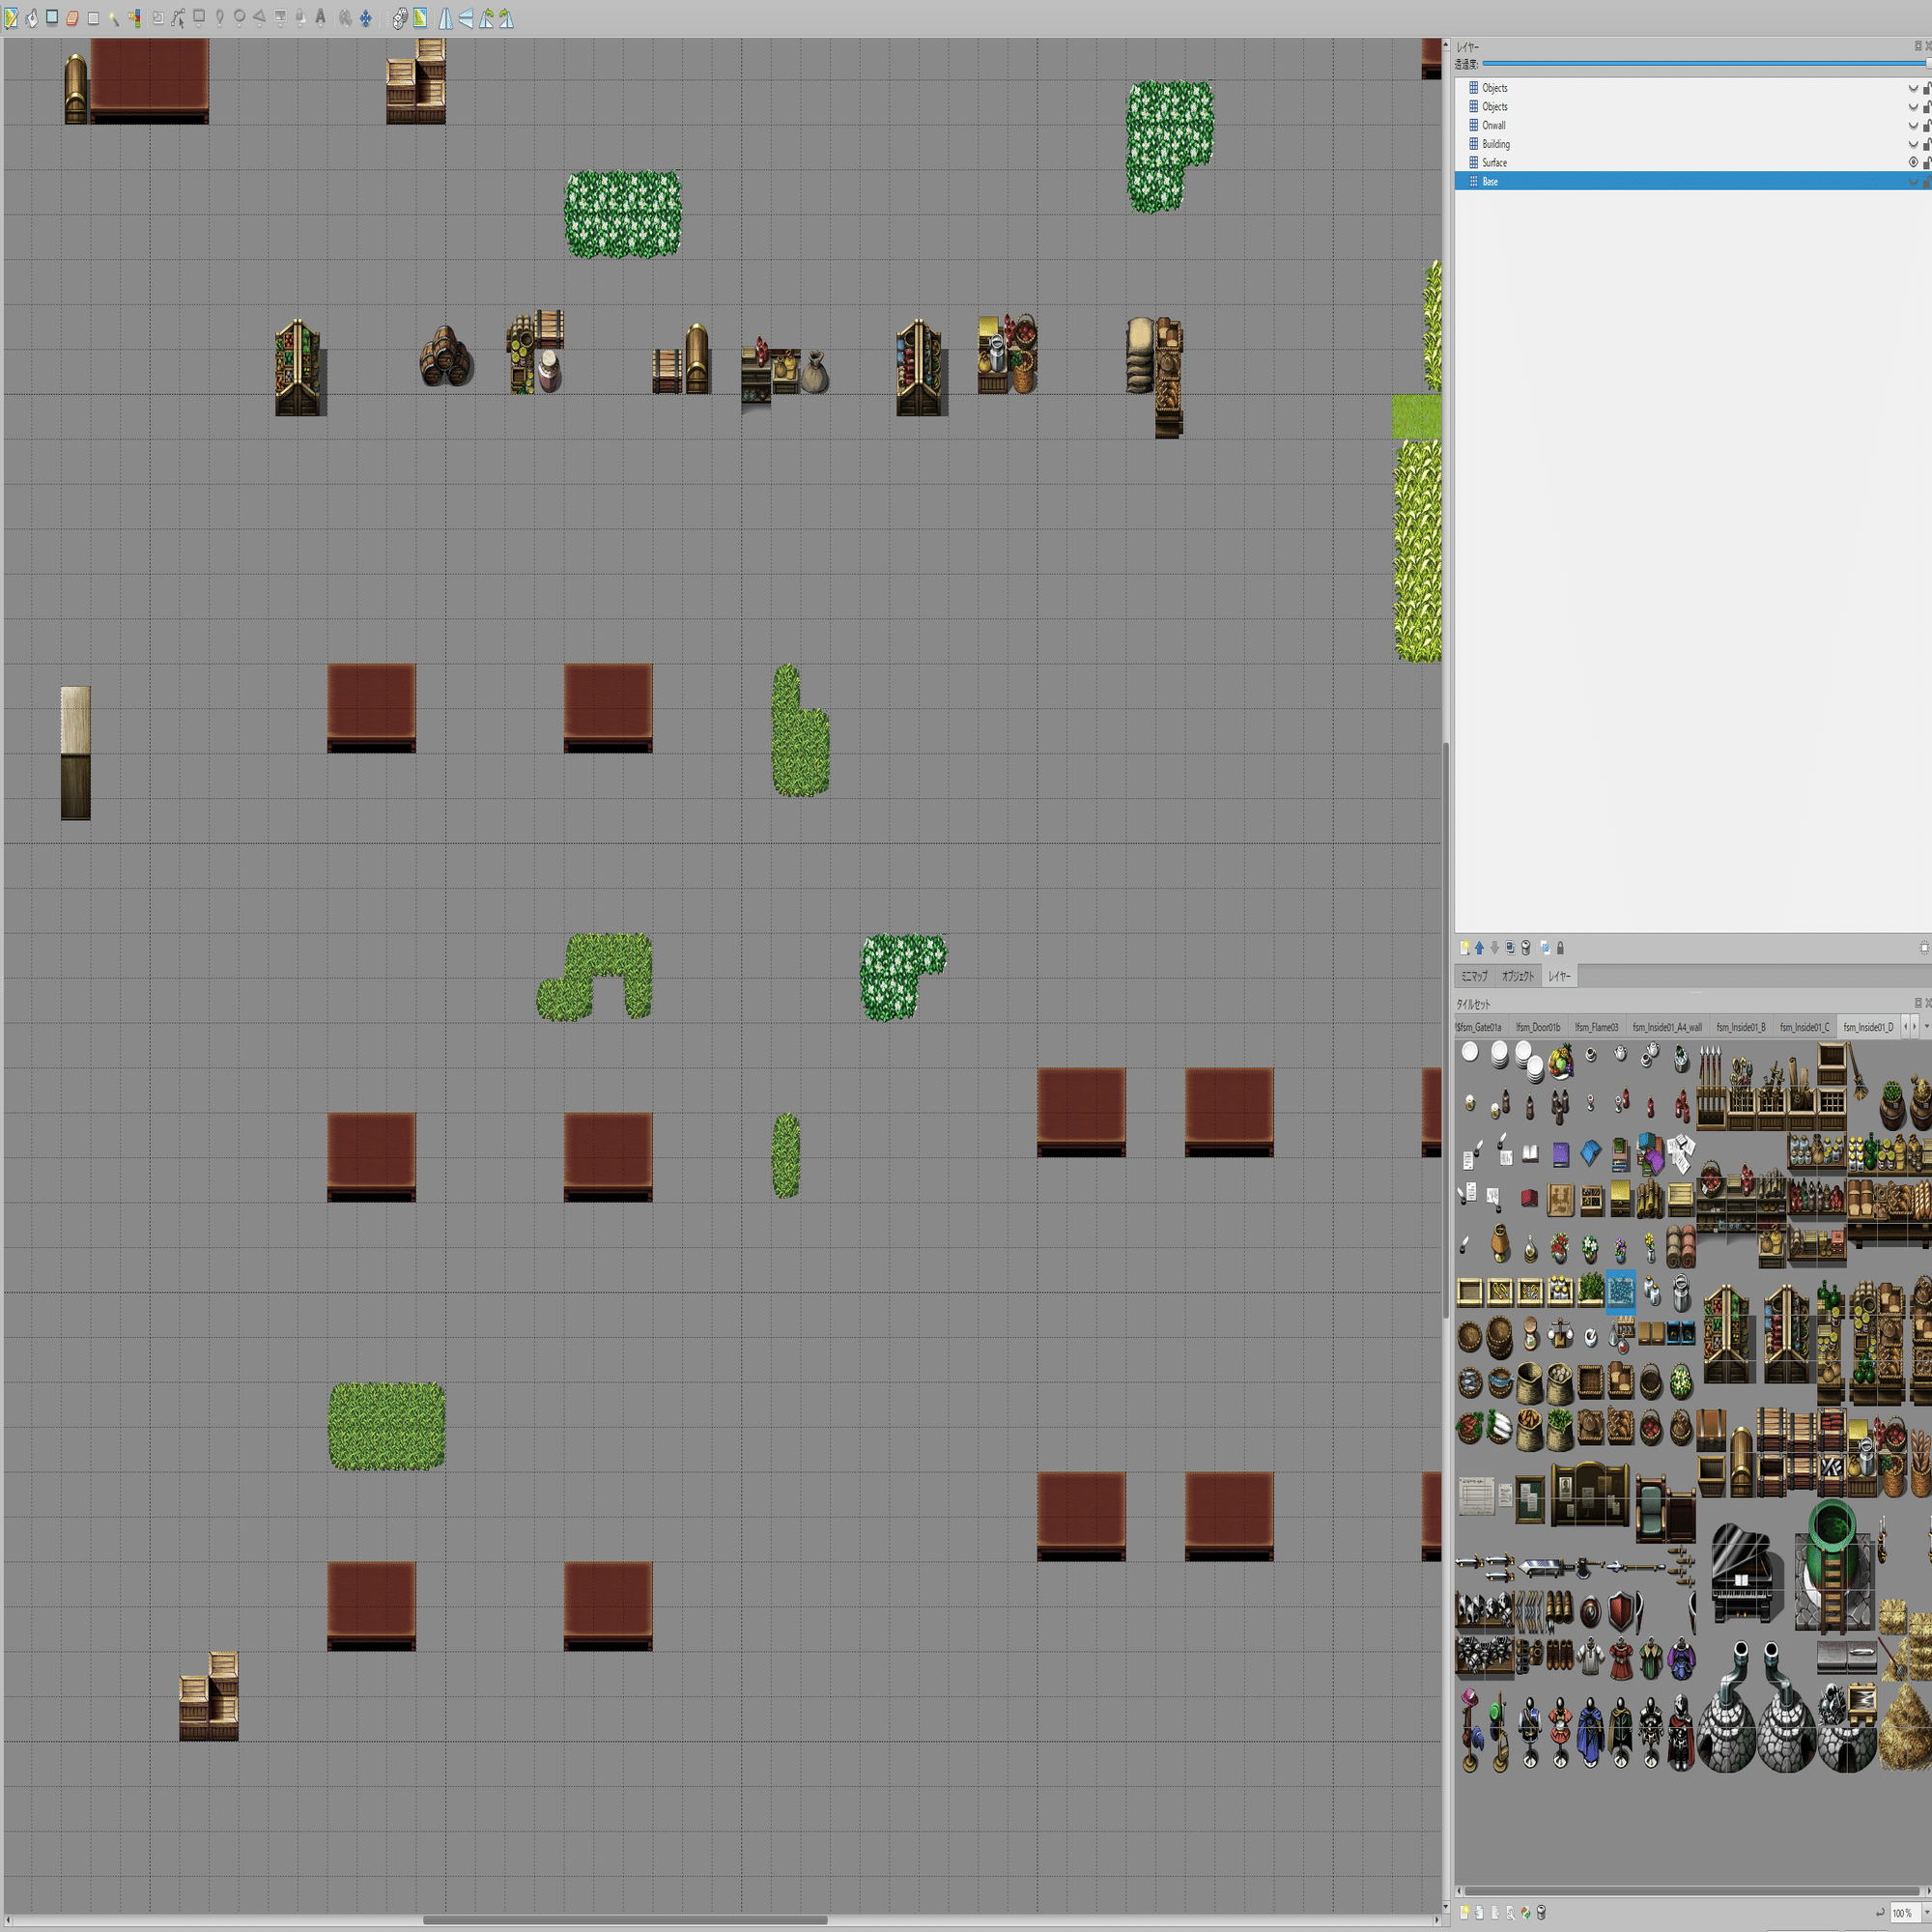This screenshot has height=1932, width=1932.
Task: Click the raise layer blue up arrow
Action: (1479, 948)
